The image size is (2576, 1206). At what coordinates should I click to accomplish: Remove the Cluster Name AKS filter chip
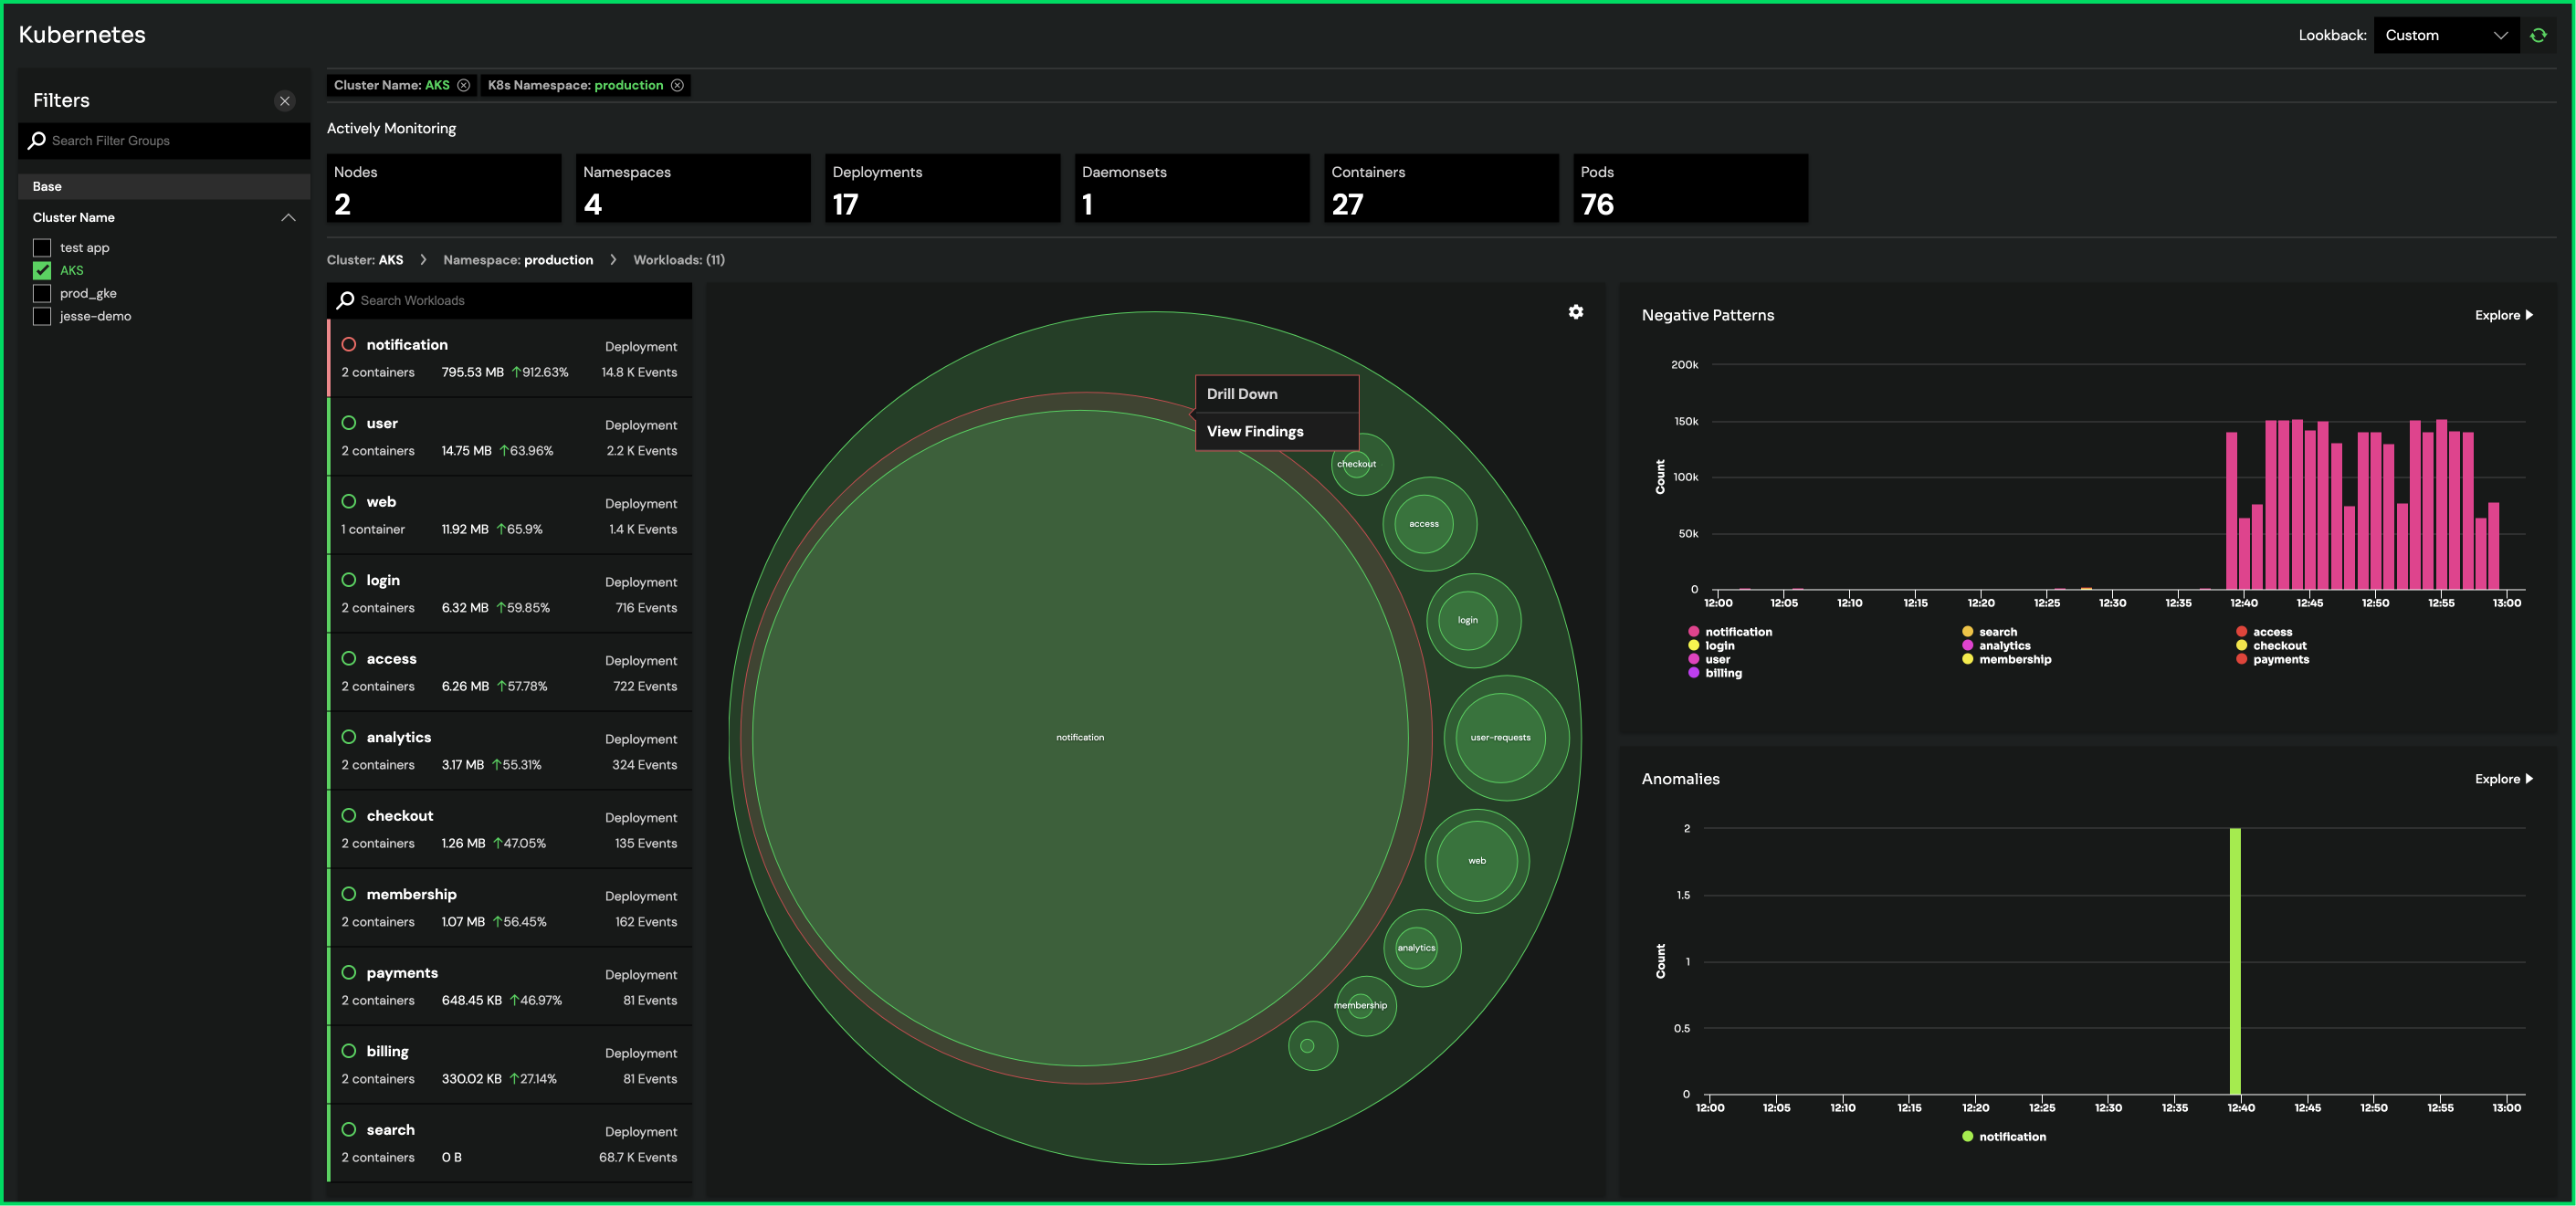click(464, 85)
